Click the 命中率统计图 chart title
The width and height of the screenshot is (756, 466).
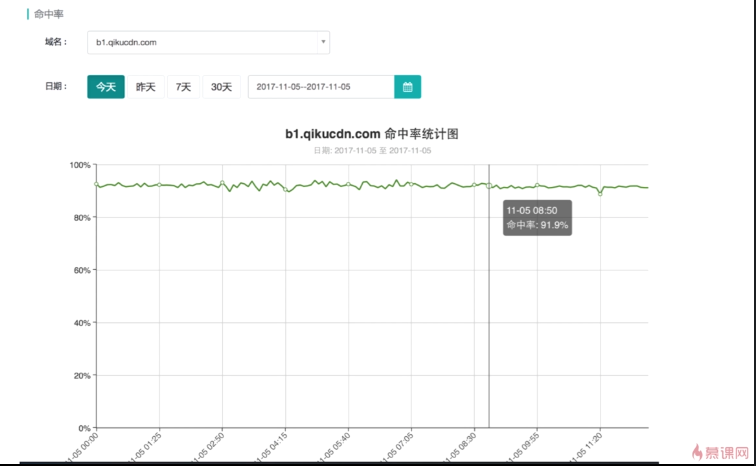371,133
